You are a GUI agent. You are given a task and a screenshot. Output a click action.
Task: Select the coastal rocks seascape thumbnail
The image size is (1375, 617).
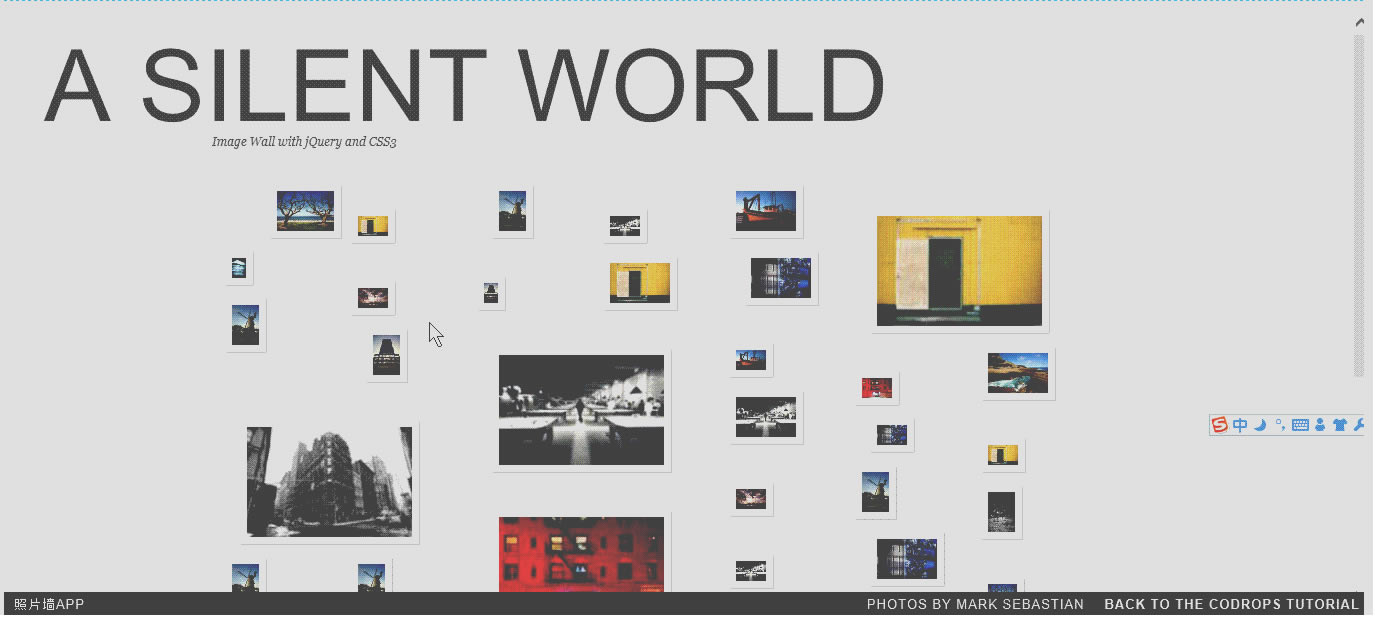pyautogui.click(x=1018, y=373)
